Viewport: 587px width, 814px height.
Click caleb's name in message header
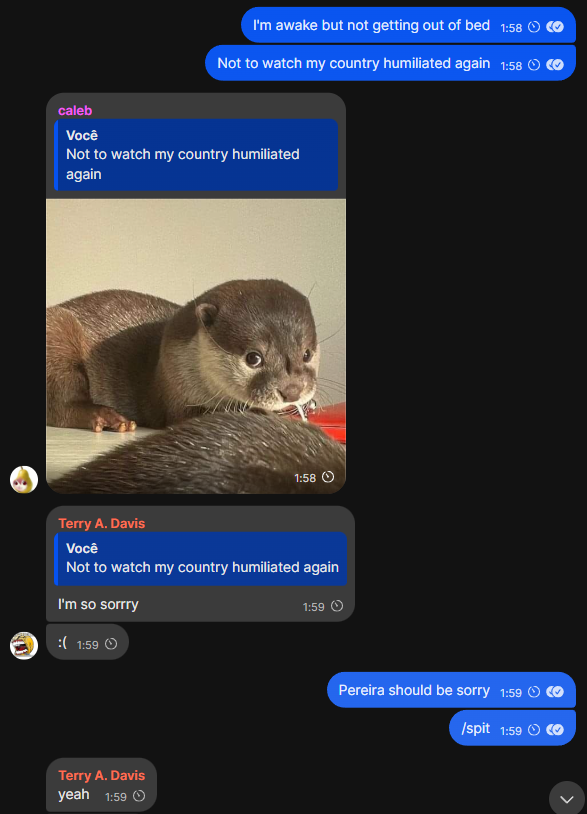(75, 111)
